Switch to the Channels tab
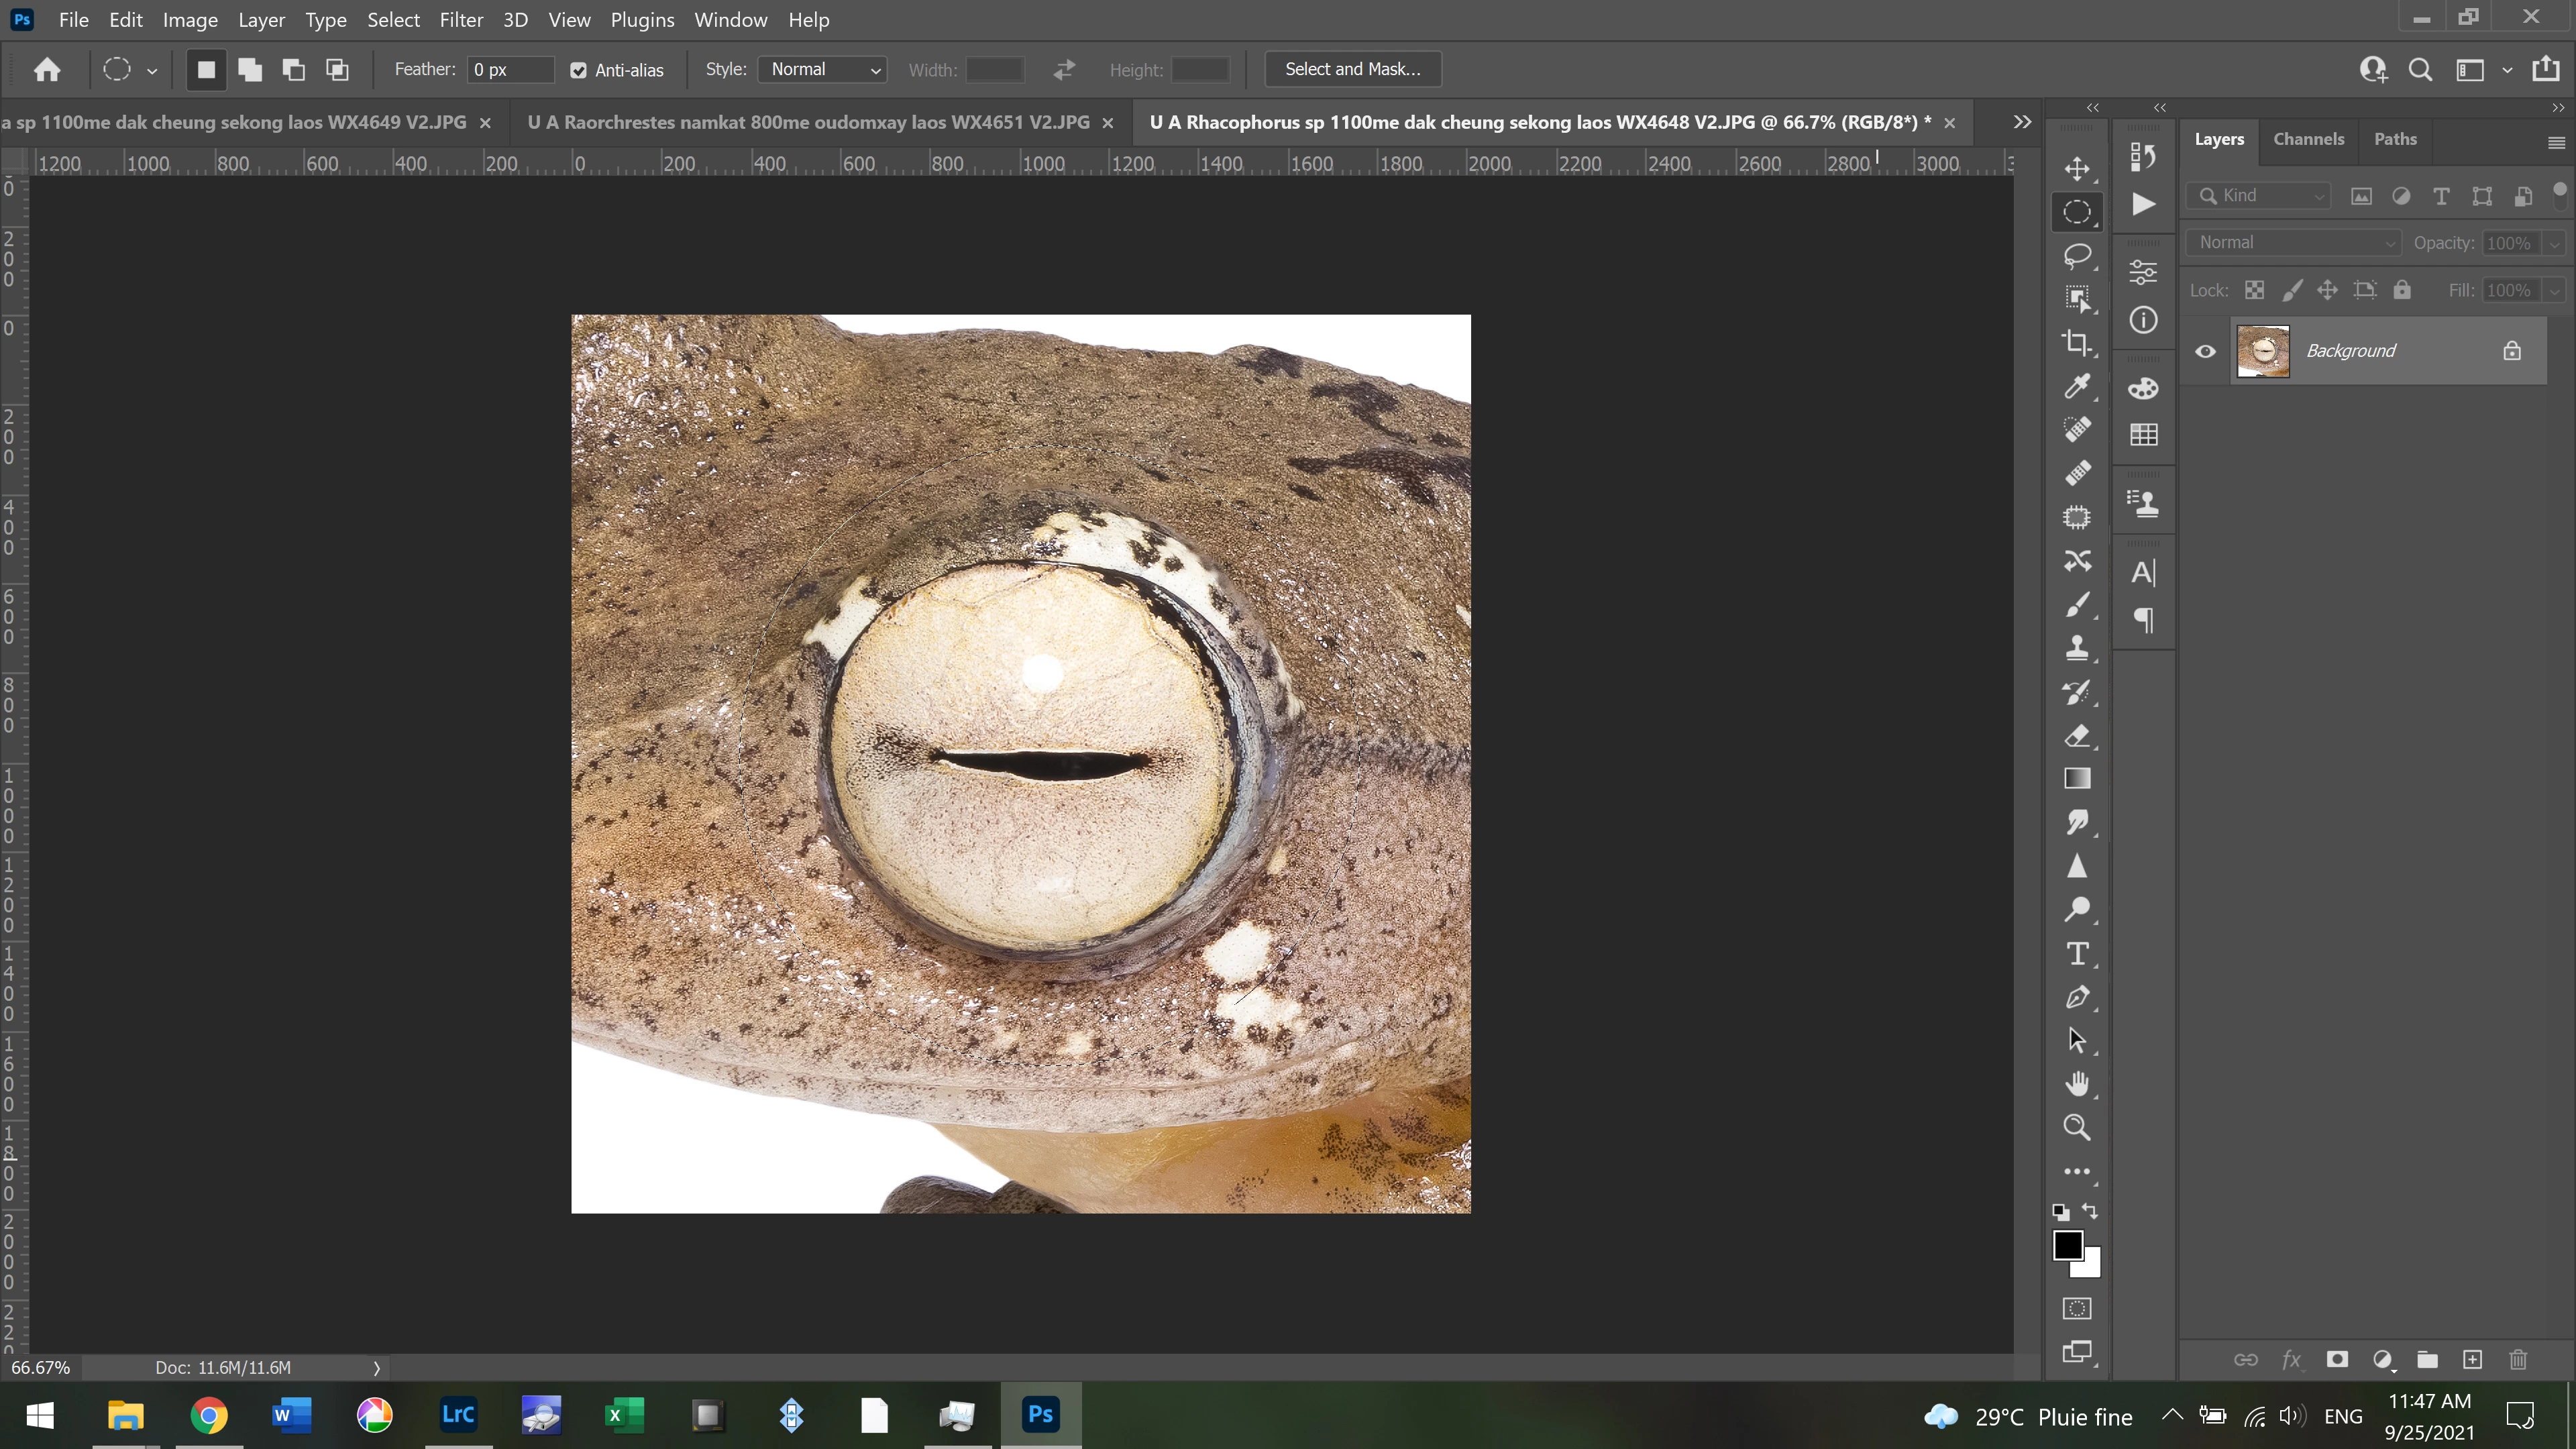 (2308, 139)
